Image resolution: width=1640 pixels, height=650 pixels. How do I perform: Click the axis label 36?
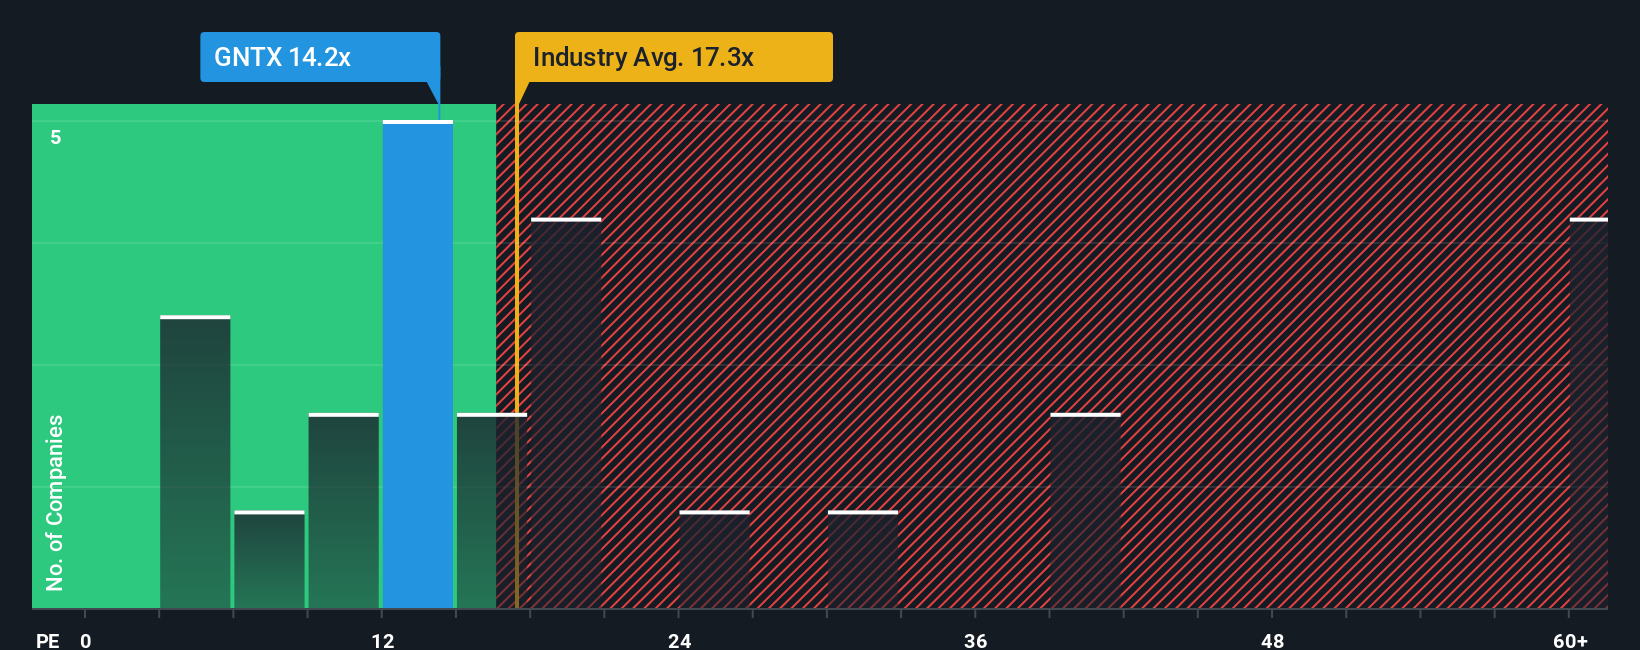click(976, 640)
